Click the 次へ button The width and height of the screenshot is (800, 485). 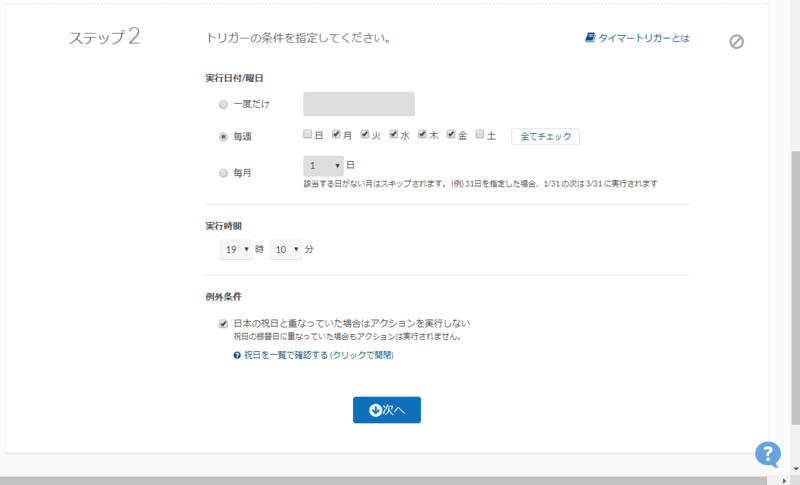[x=387, y=410]
